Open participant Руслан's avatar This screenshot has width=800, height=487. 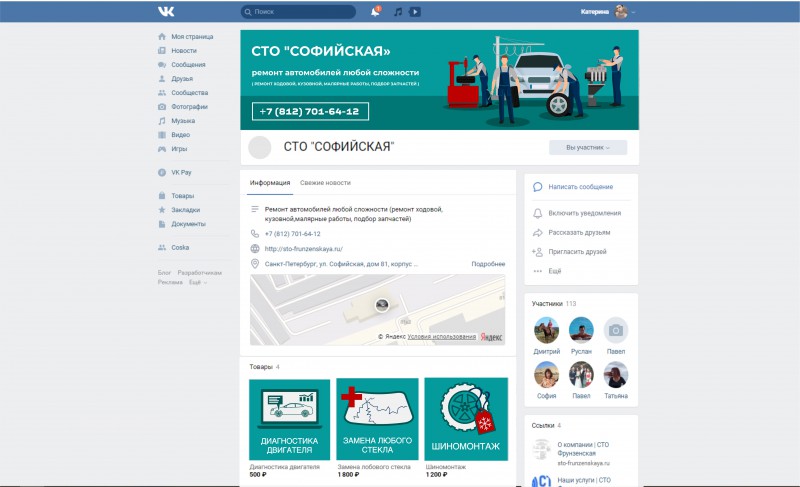pos(581,330)
